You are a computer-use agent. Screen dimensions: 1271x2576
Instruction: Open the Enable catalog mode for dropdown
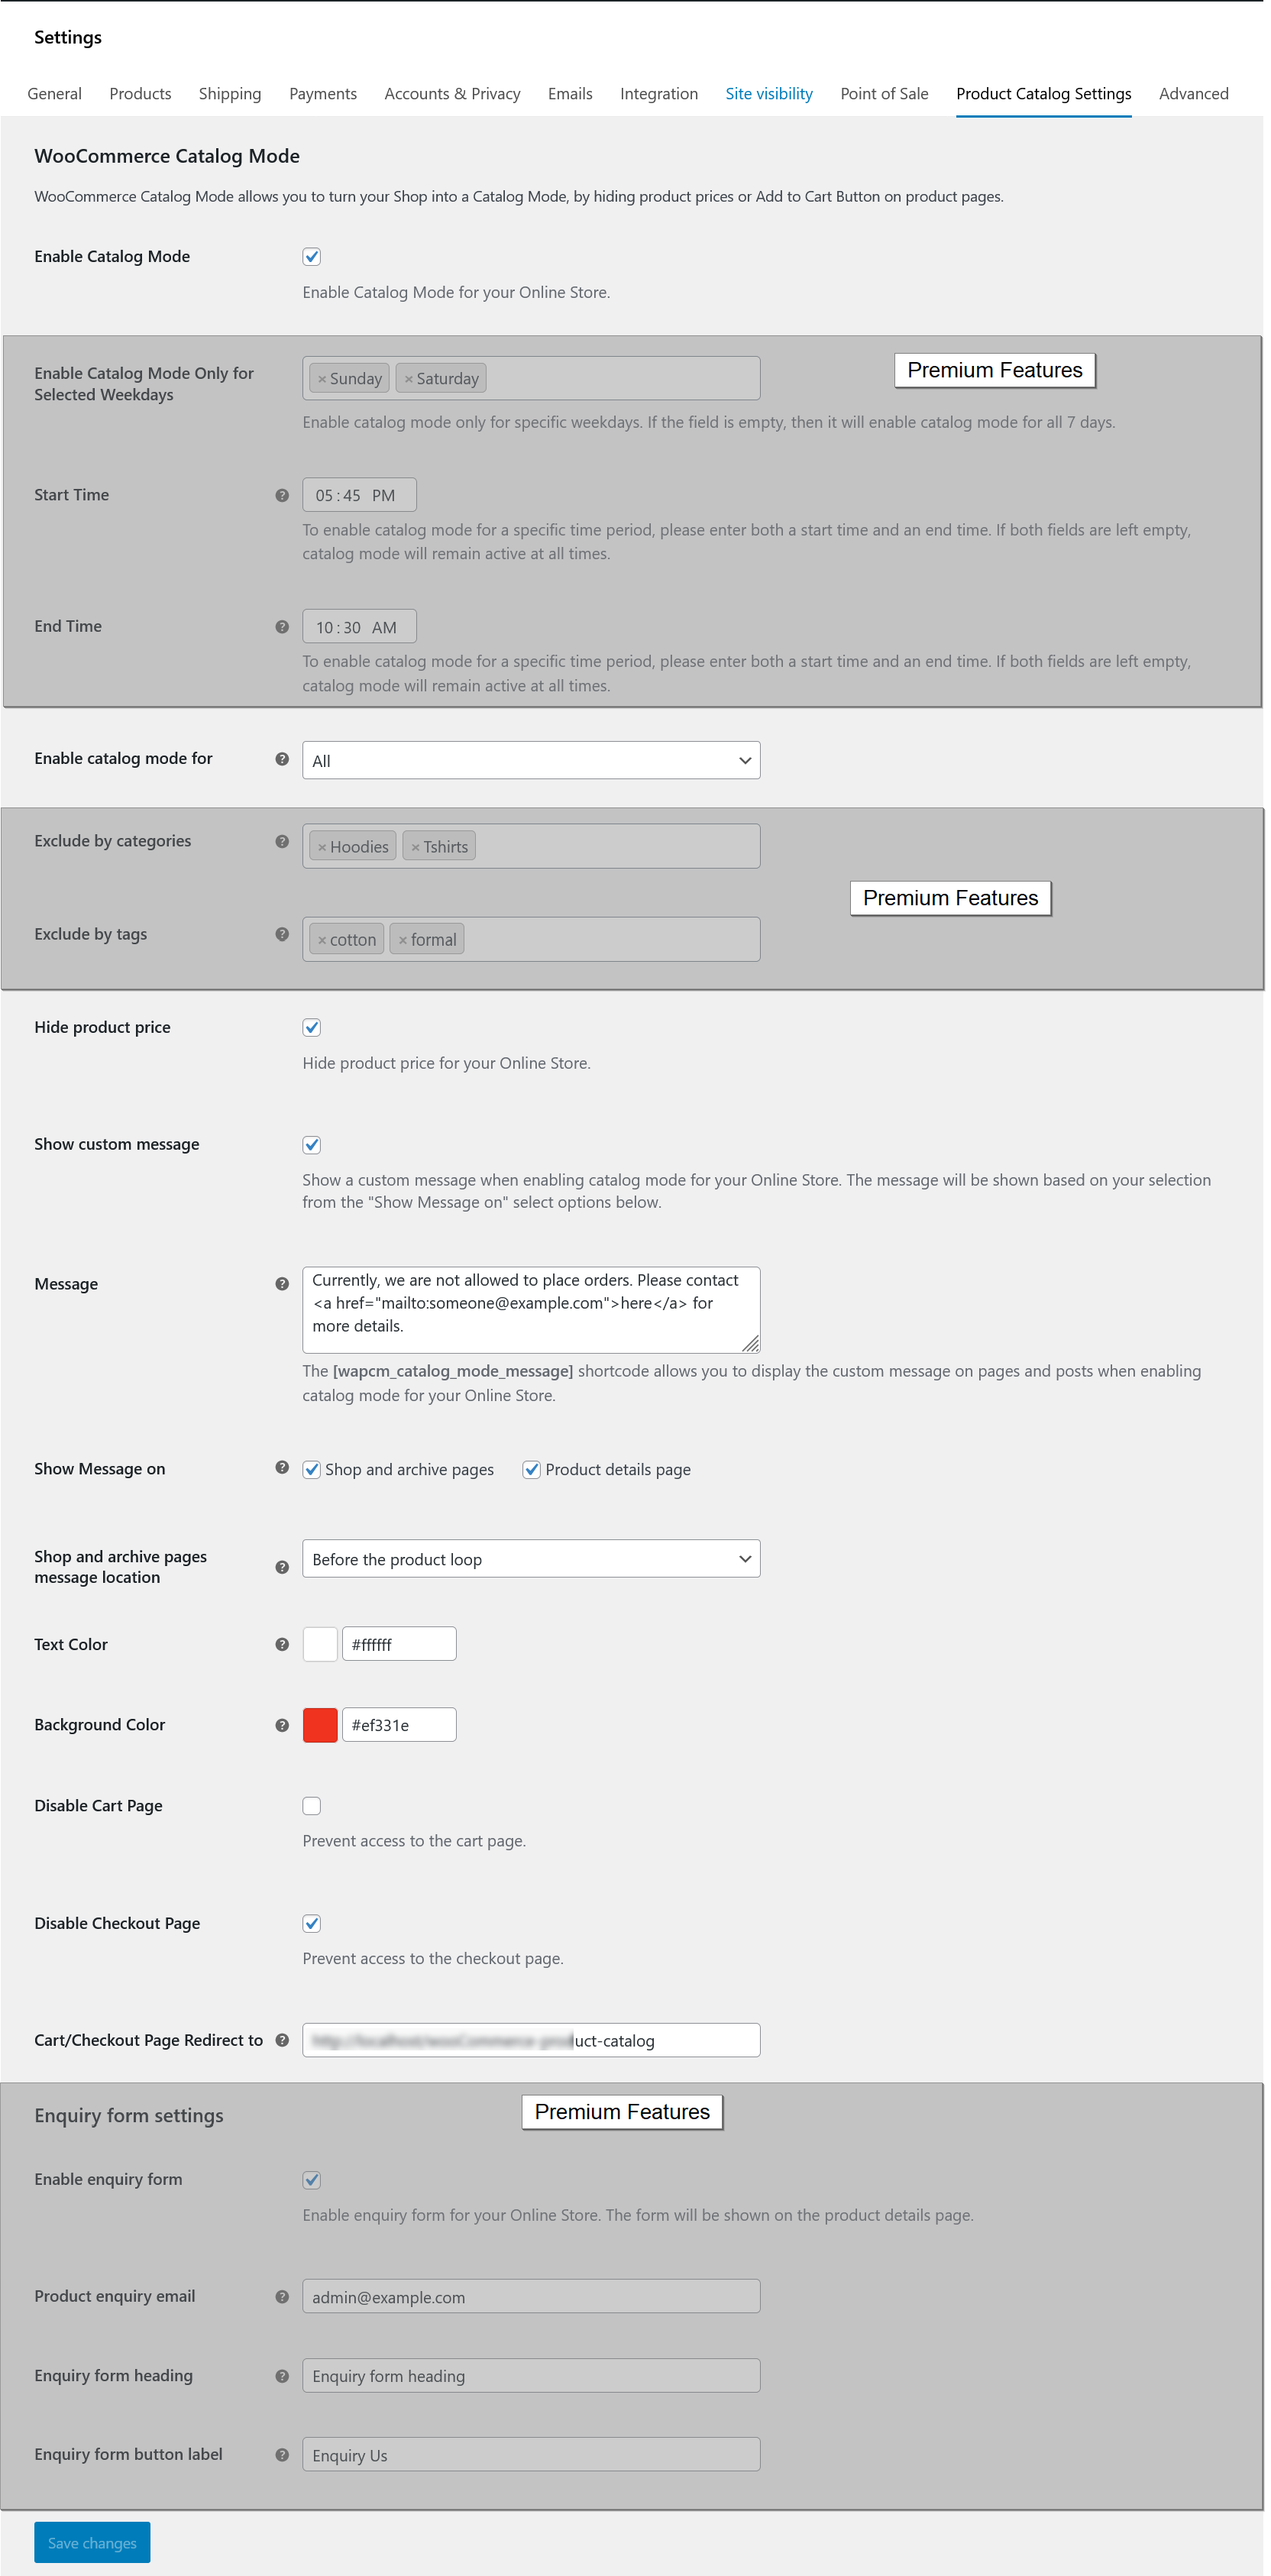point(531,761)
